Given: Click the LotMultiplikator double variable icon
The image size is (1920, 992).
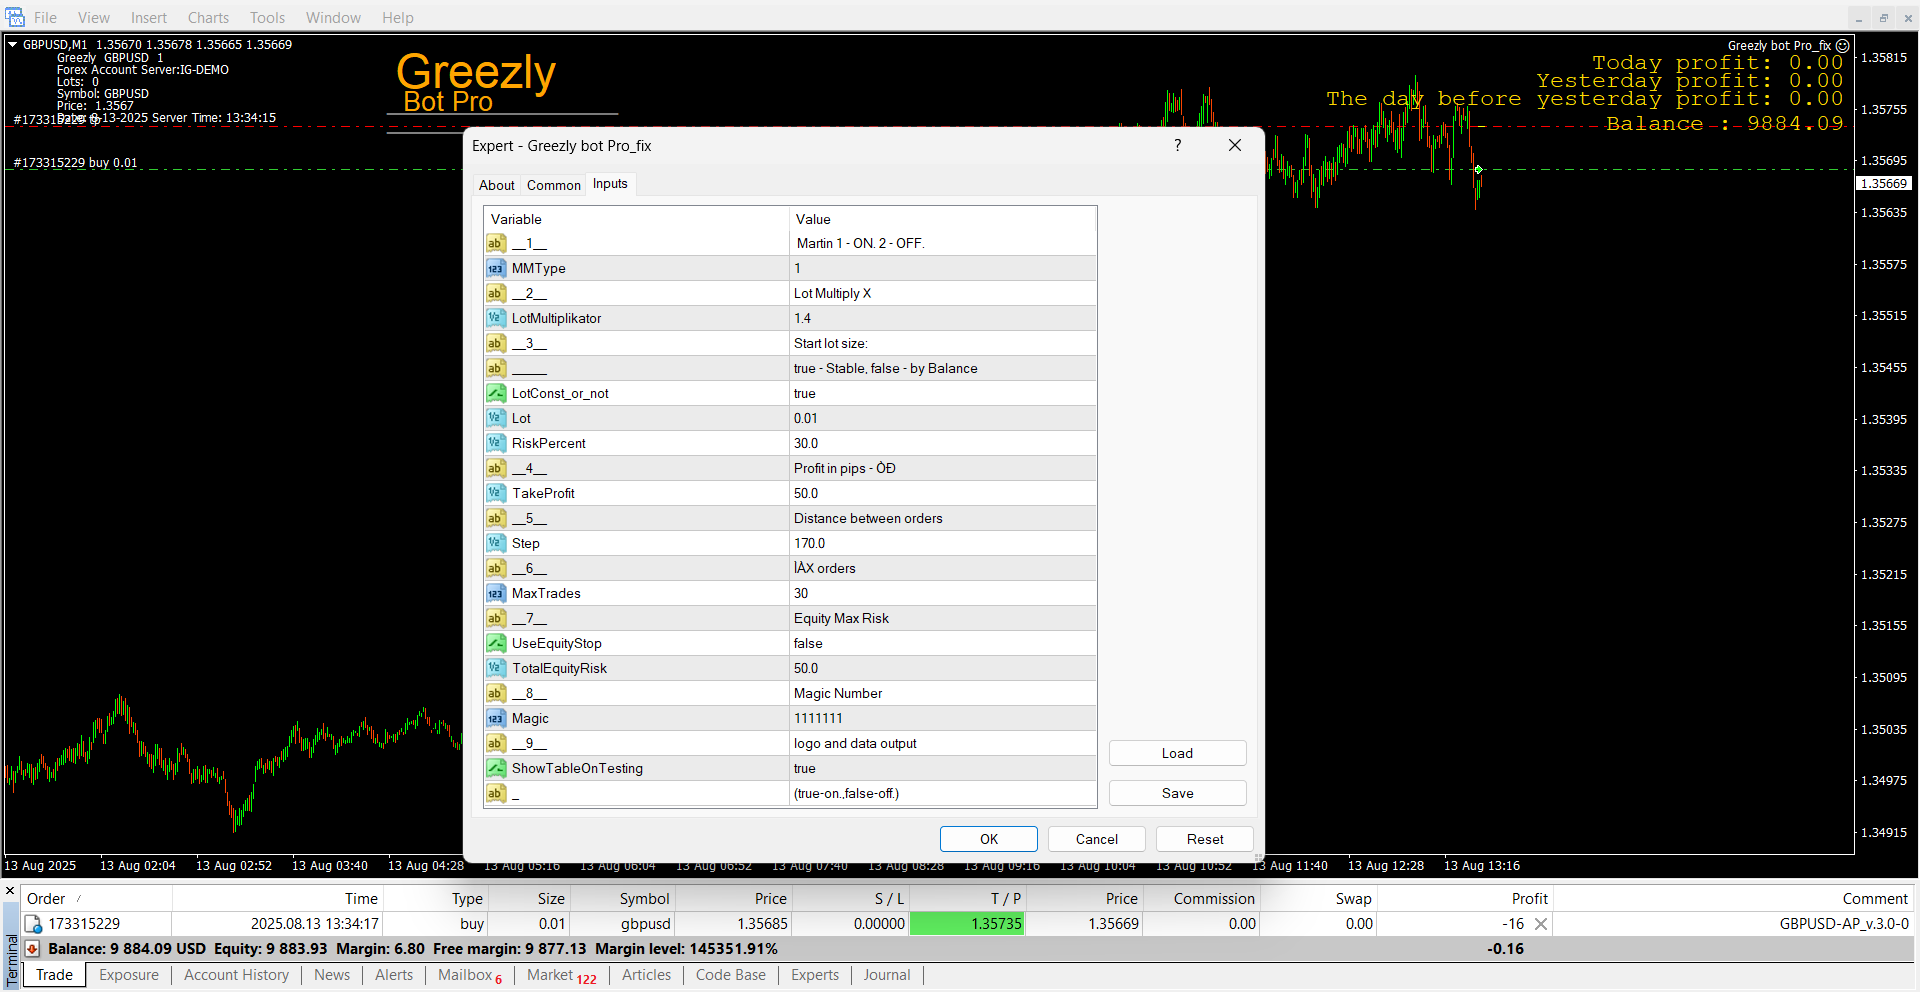Looking at the screenshot, I should [496, 318].
